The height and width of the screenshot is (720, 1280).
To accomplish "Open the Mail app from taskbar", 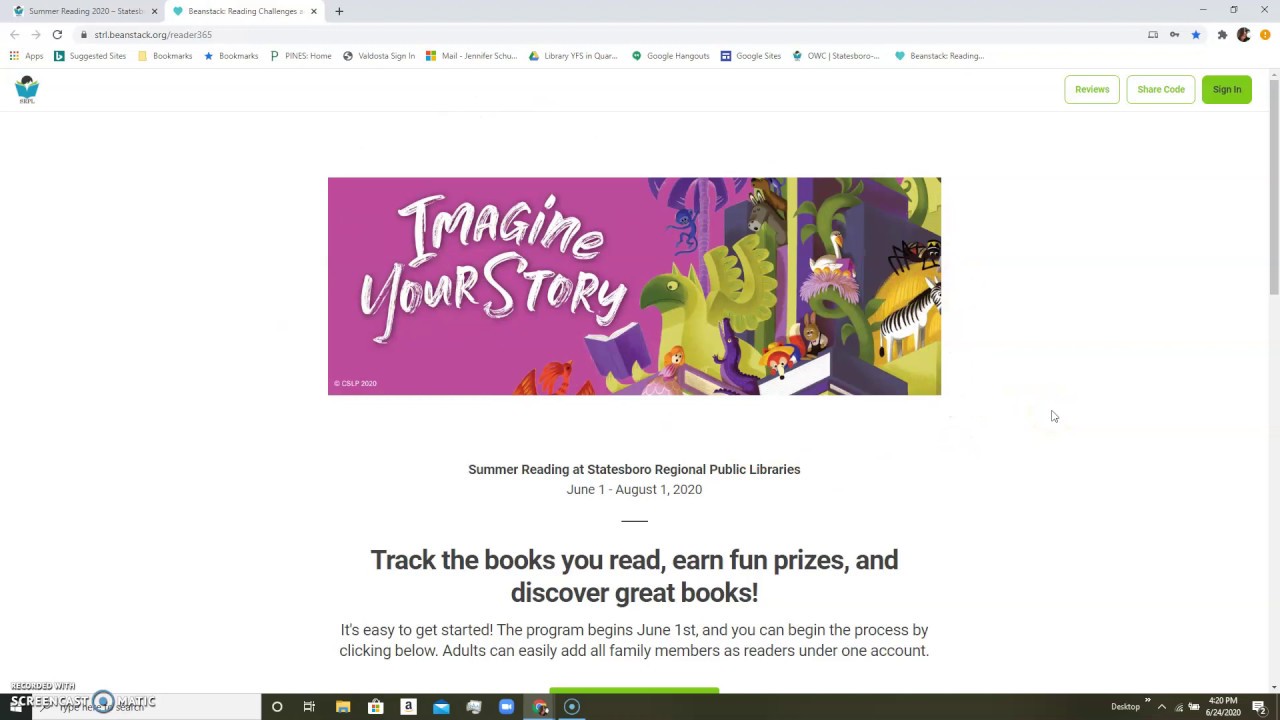I will pyautogui.click(x=441, y=707).
